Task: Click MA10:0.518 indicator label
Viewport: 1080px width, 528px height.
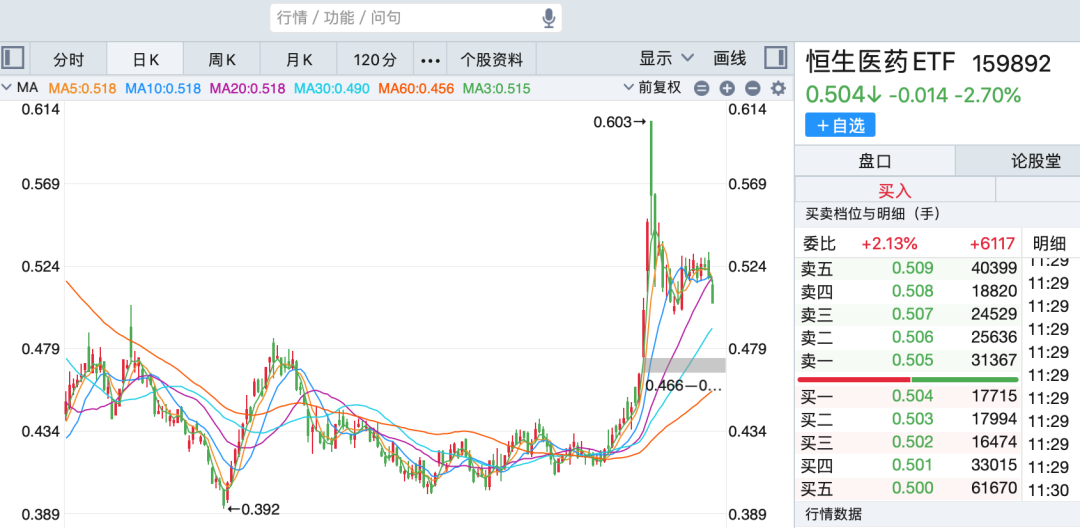Action: (x=163, y=88)
